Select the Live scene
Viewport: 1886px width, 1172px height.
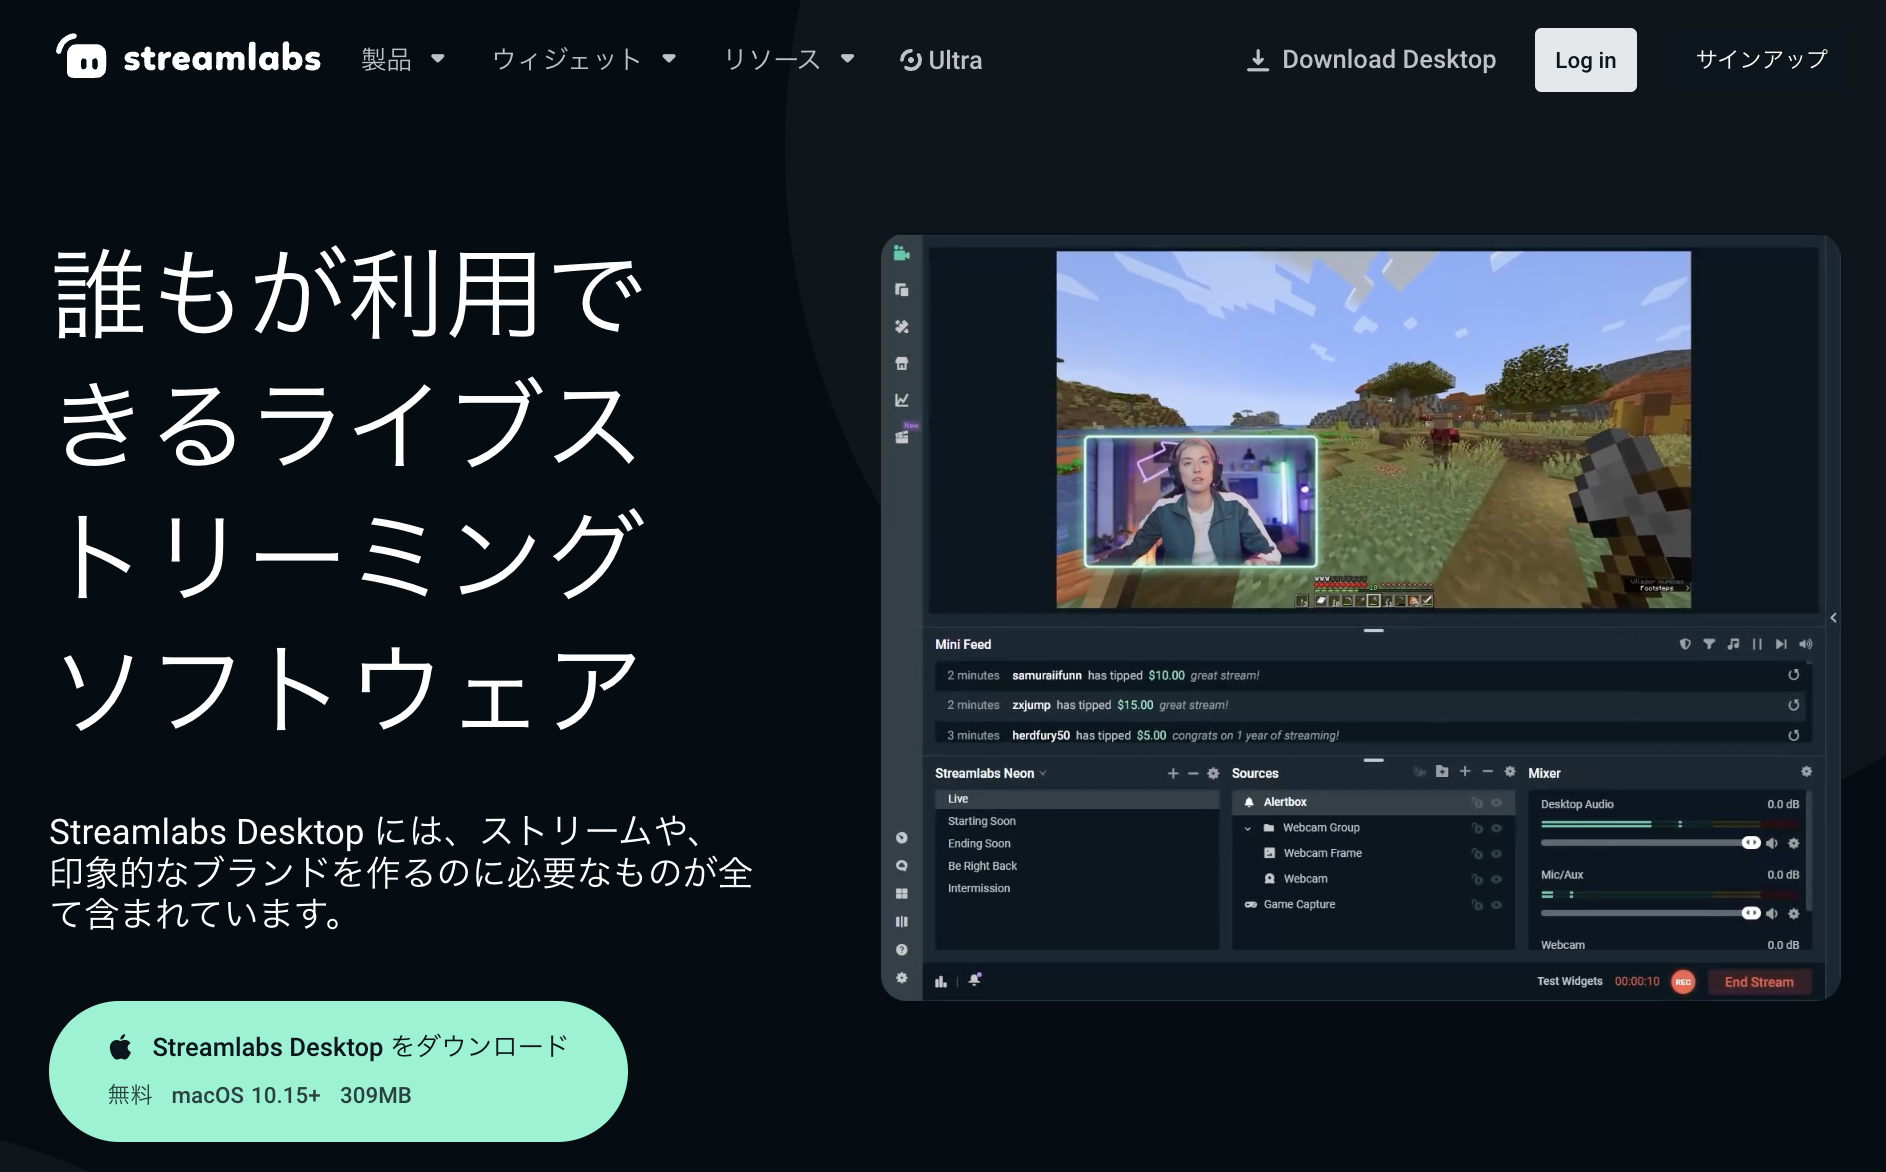1077,799
